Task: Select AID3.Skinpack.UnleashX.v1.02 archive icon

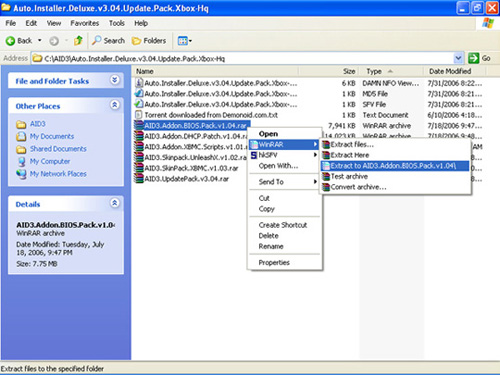Action: pos(139,158)
